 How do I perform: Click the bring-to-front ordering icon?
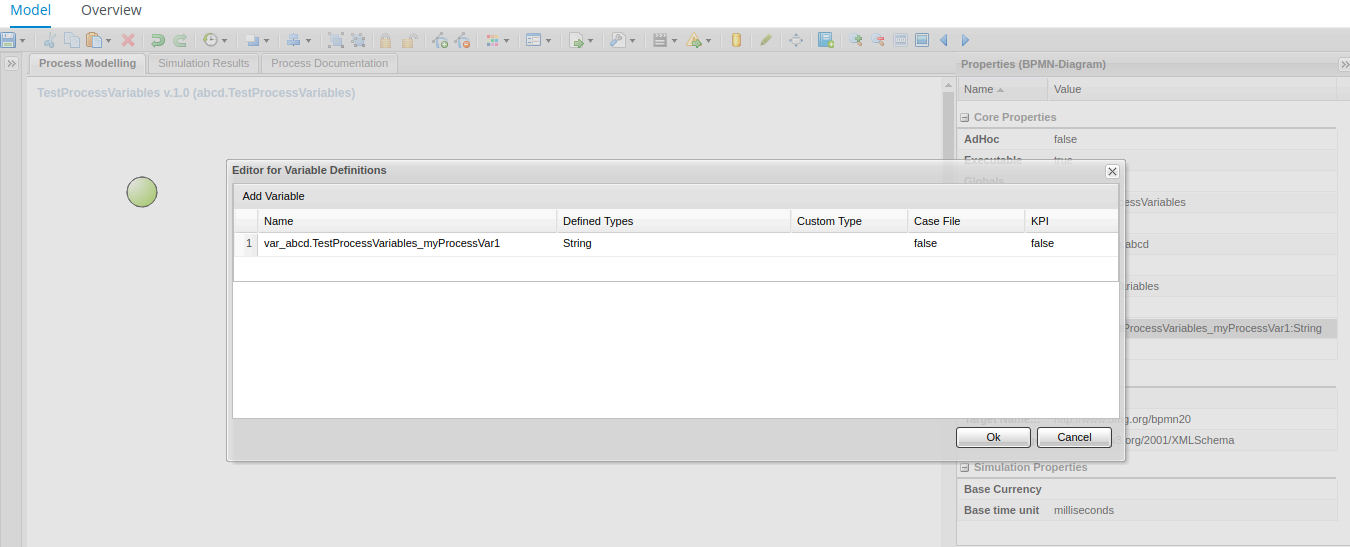[x=252, y=40]
